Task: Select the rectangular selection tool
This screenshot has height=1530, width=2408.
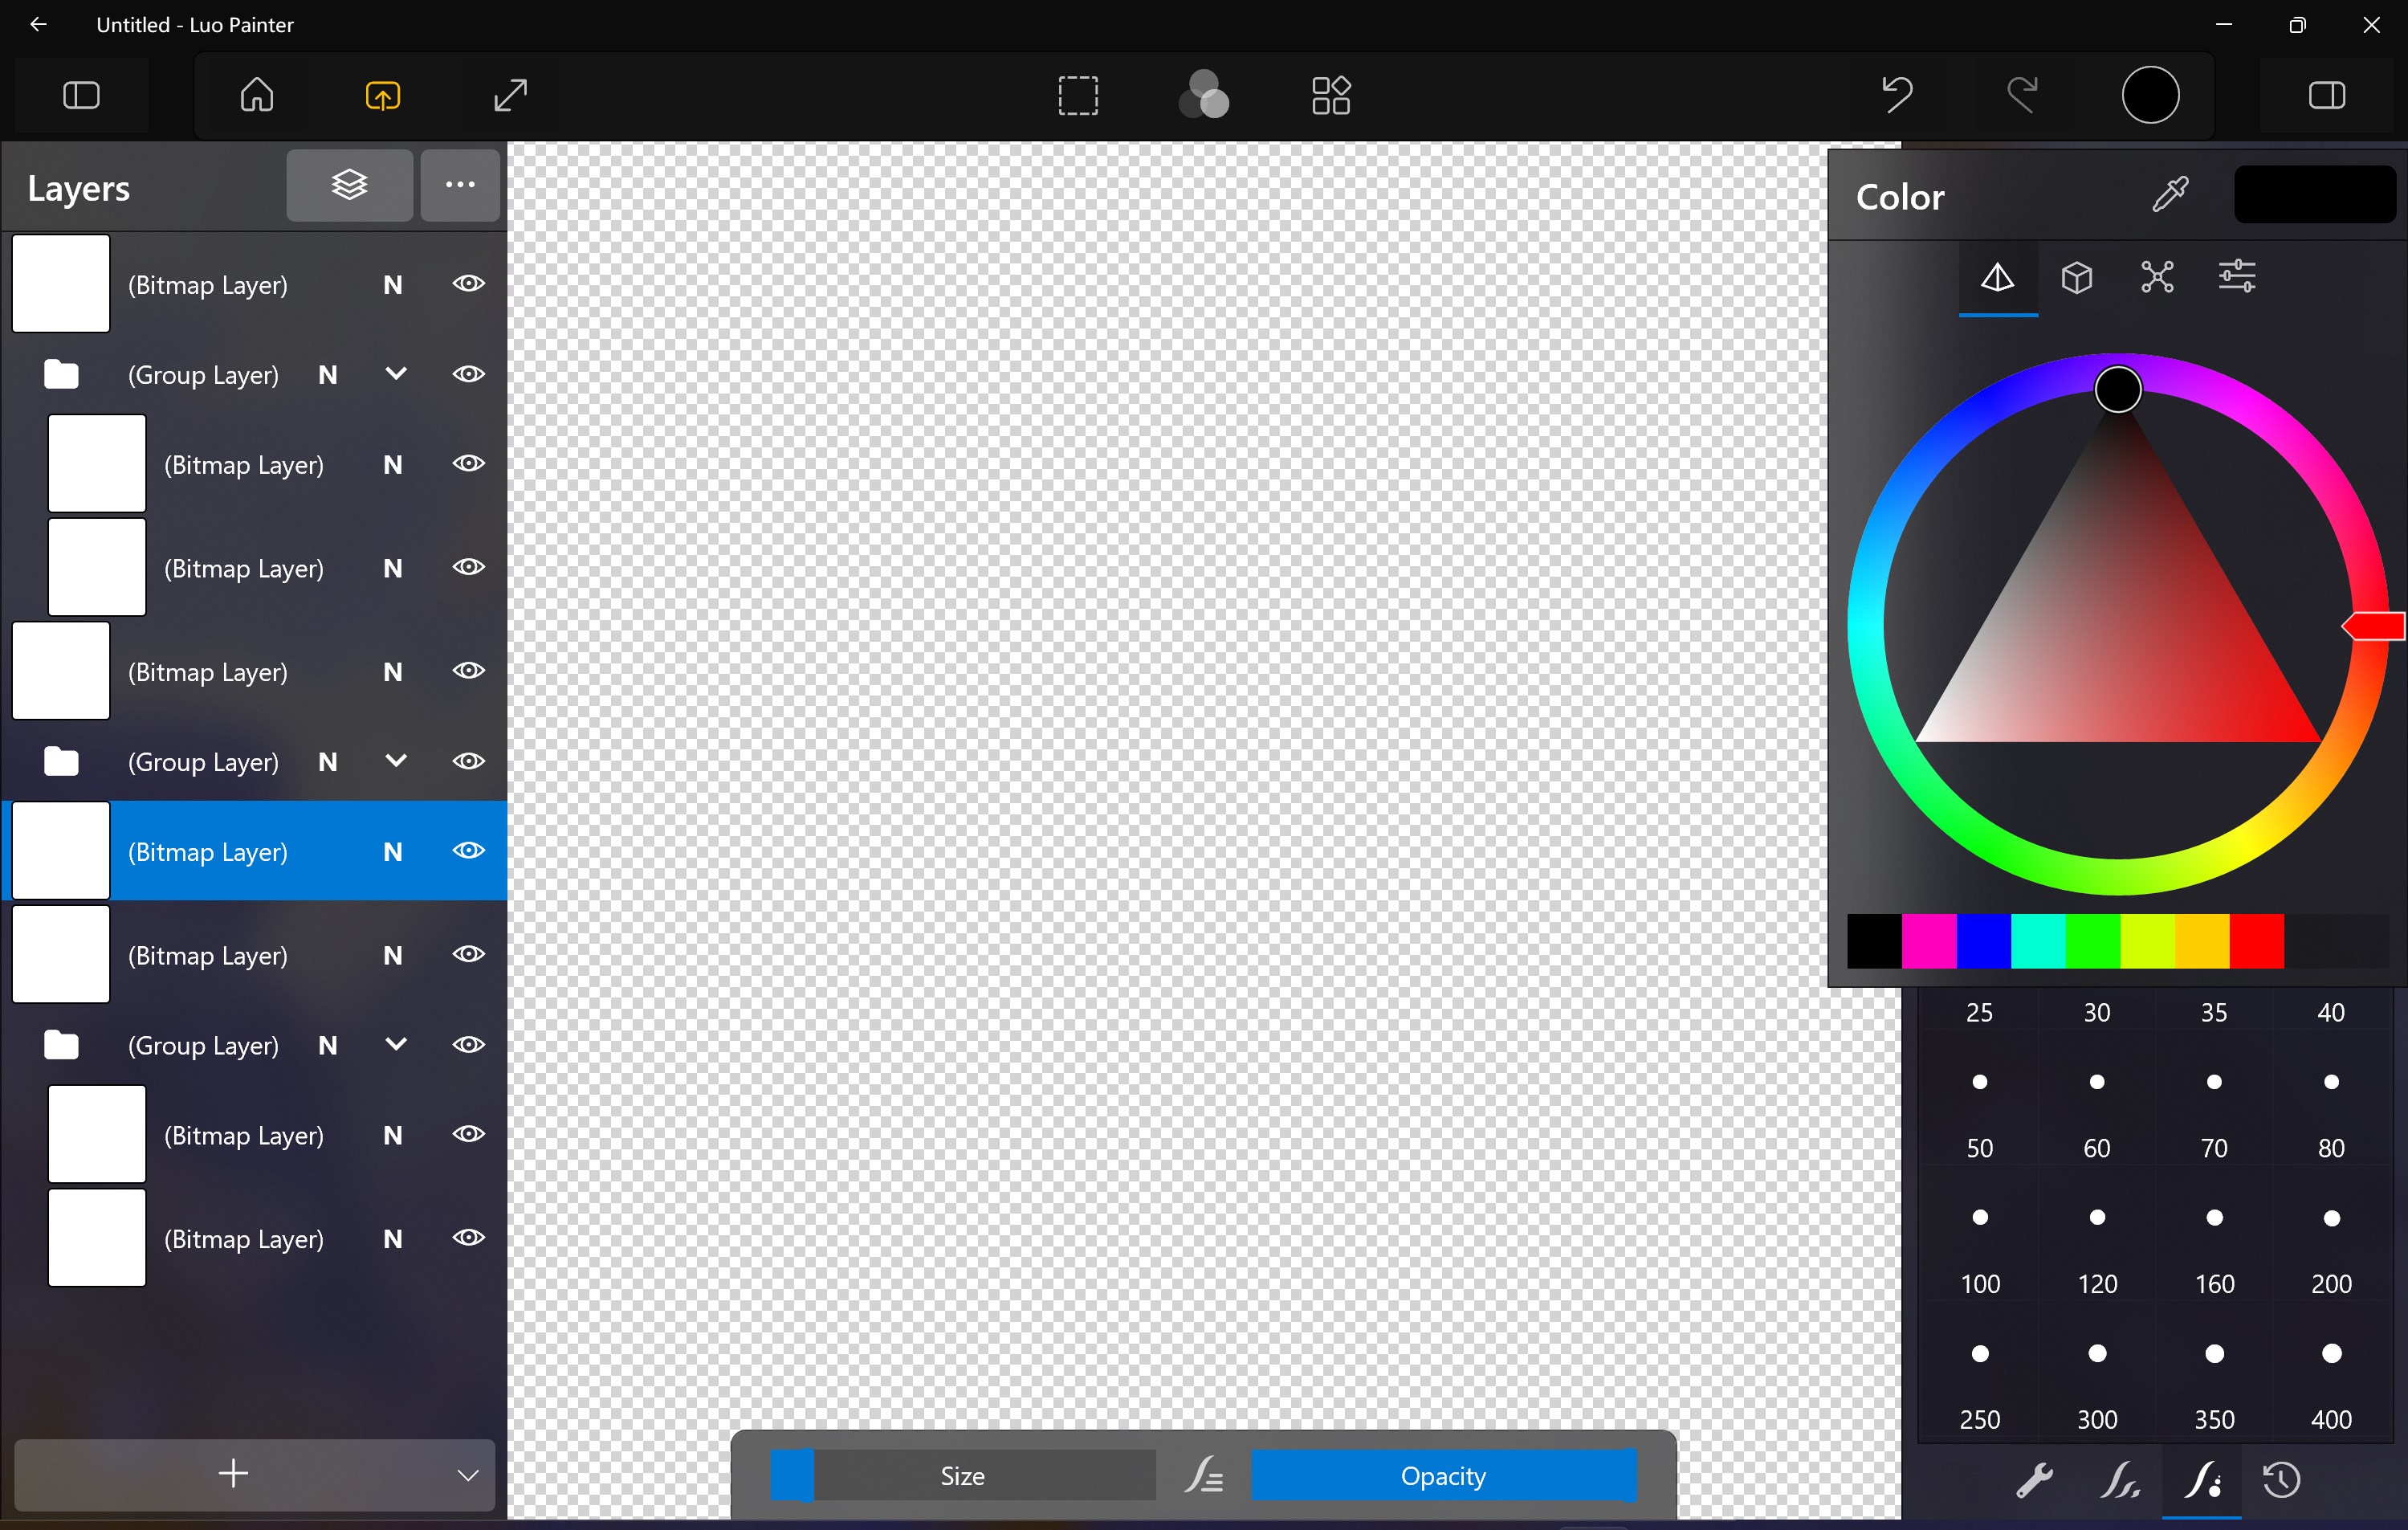Action: click(x=1078, y=95)
